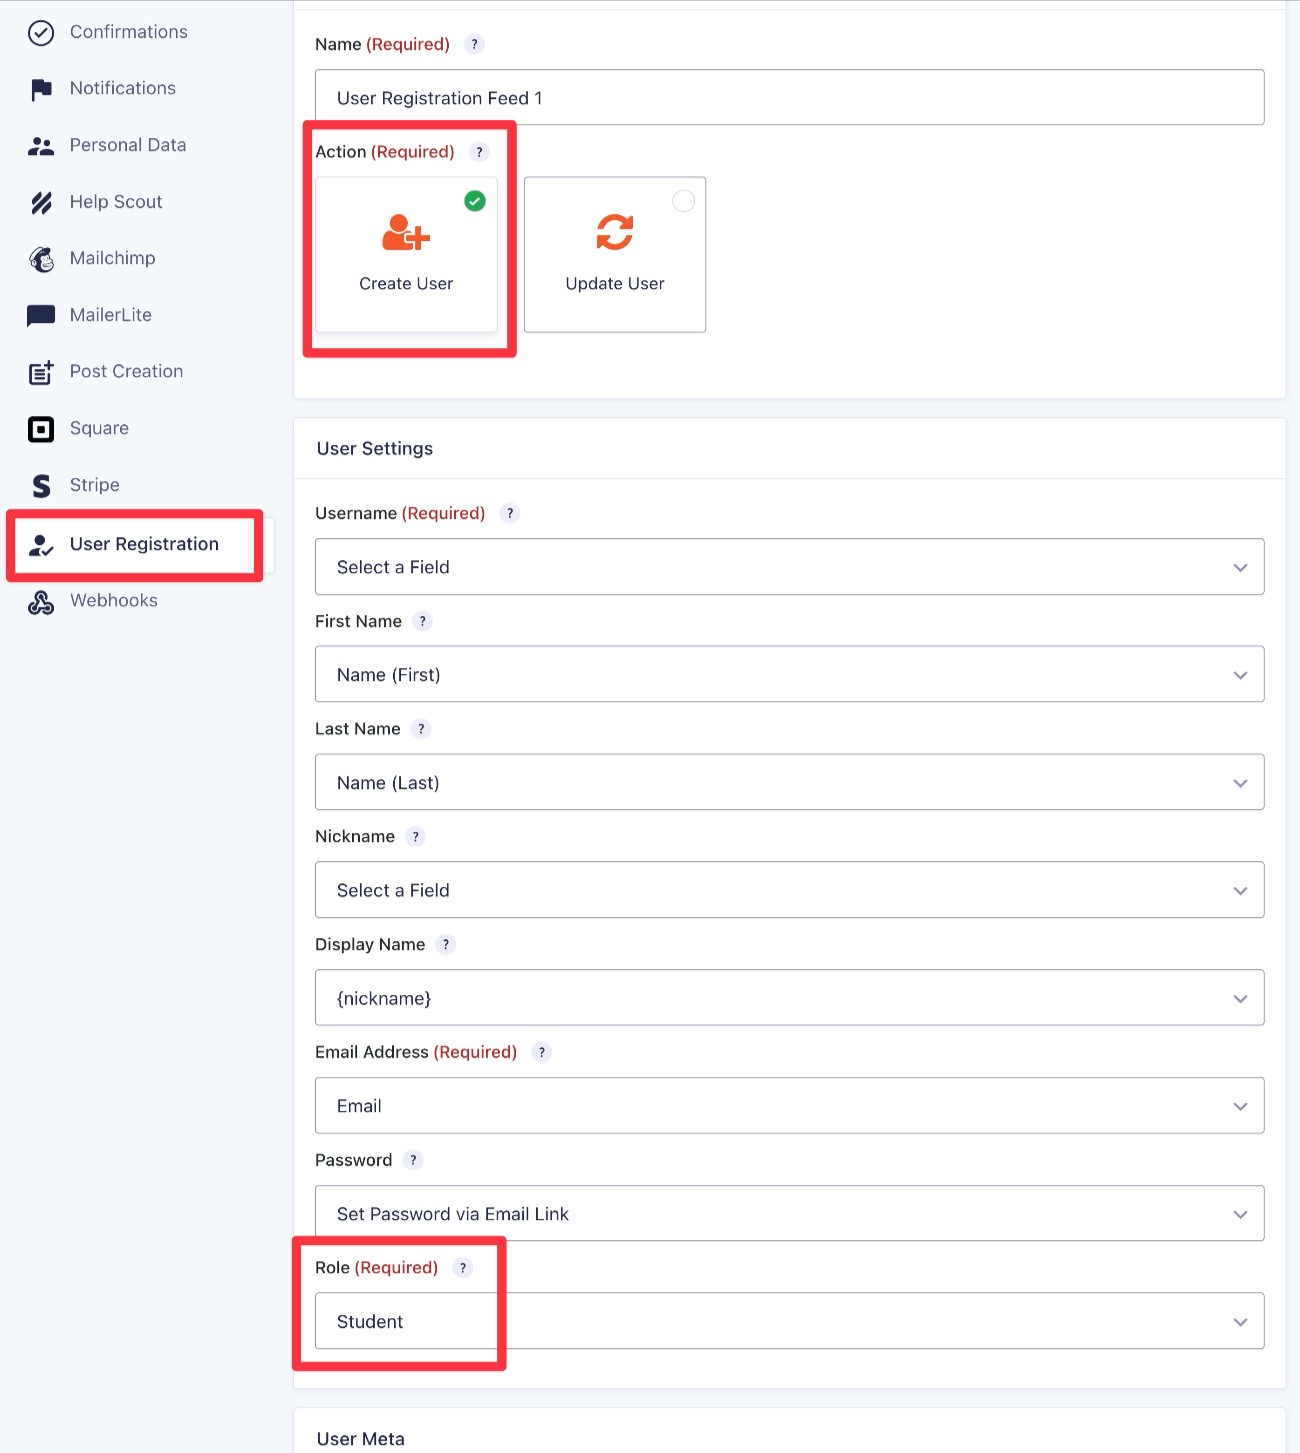This screenshot has height=1453, width=1300.
Task: Select the Create User action
Action: [x=405, y=255]
